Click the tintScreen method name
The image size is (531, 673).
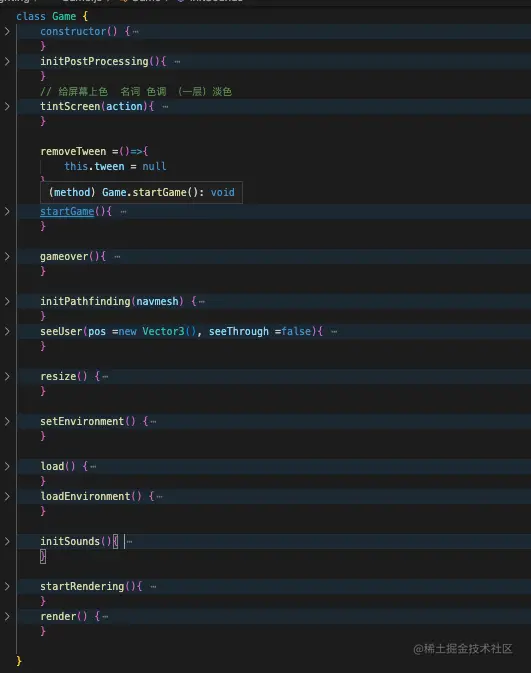70,106
